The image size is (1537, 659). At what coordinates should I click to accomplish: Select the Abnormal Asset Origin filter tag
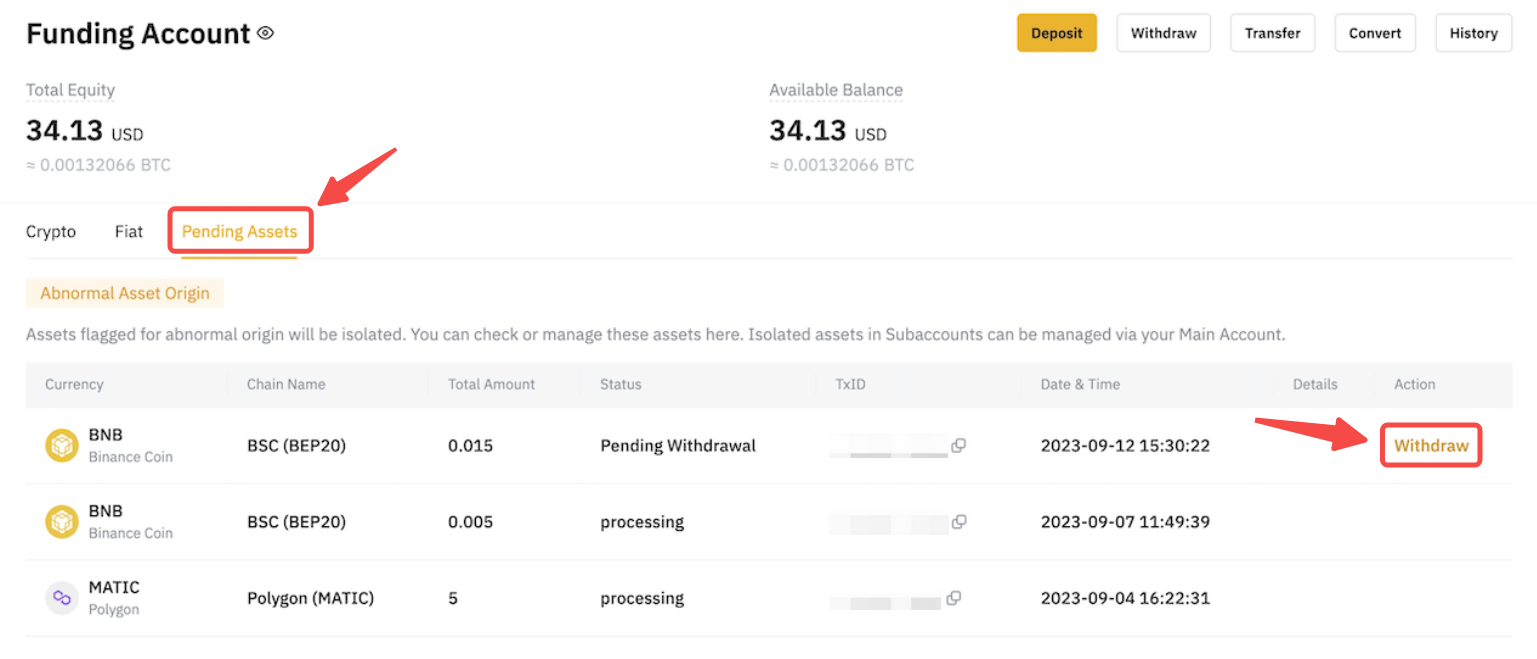(x=125, y=293)
